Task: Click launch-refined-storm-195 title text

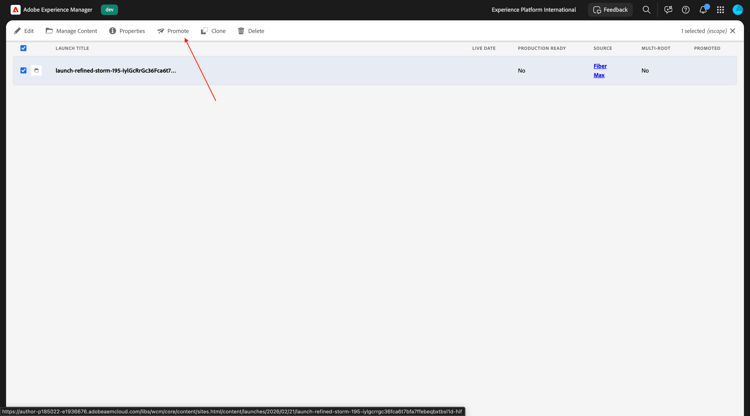Action: click(116, 70)
